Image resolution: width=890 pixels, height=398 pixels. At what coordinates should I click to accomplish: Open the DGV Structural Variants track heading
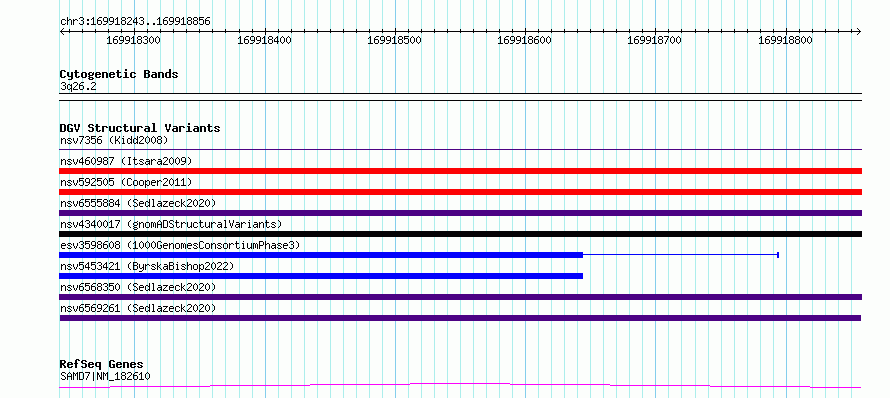pyautogui.click(x=140, y=128)
